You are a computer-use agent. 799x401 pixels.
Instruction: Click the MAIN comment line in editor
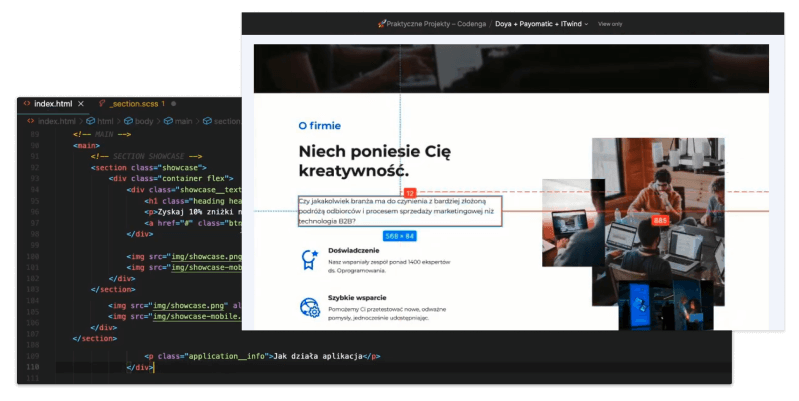click(102, 134)
